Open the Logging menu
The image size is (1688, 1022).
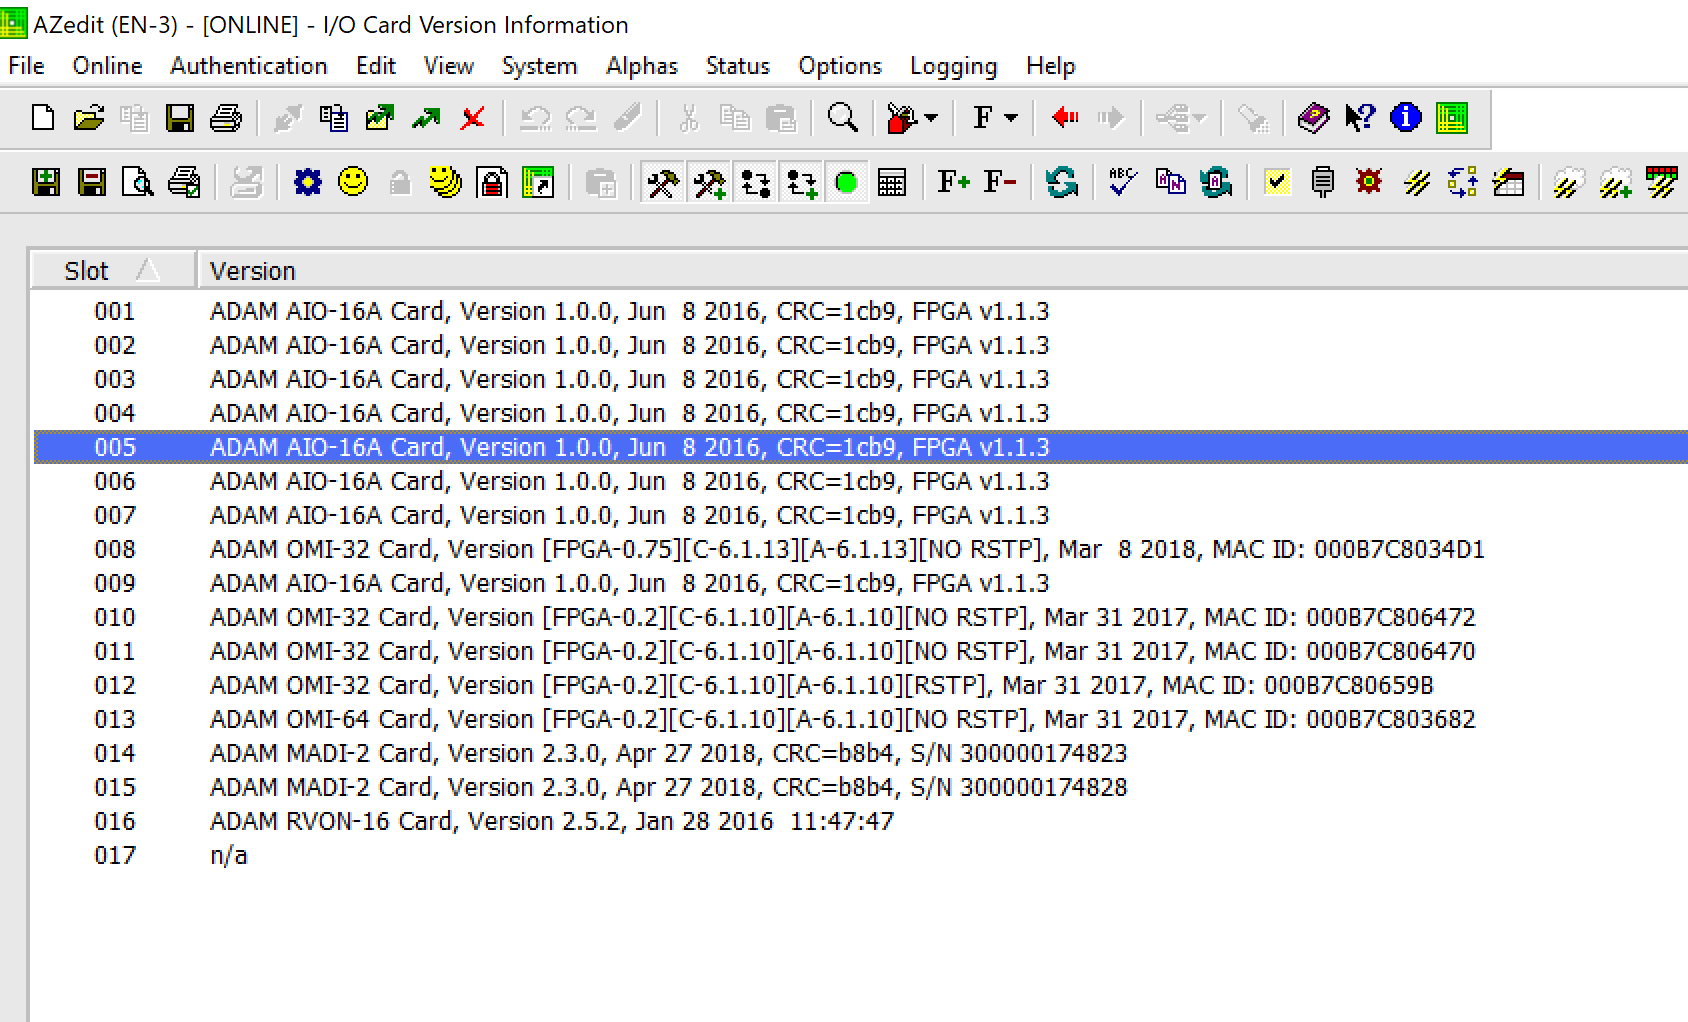[x=954, y=66]
